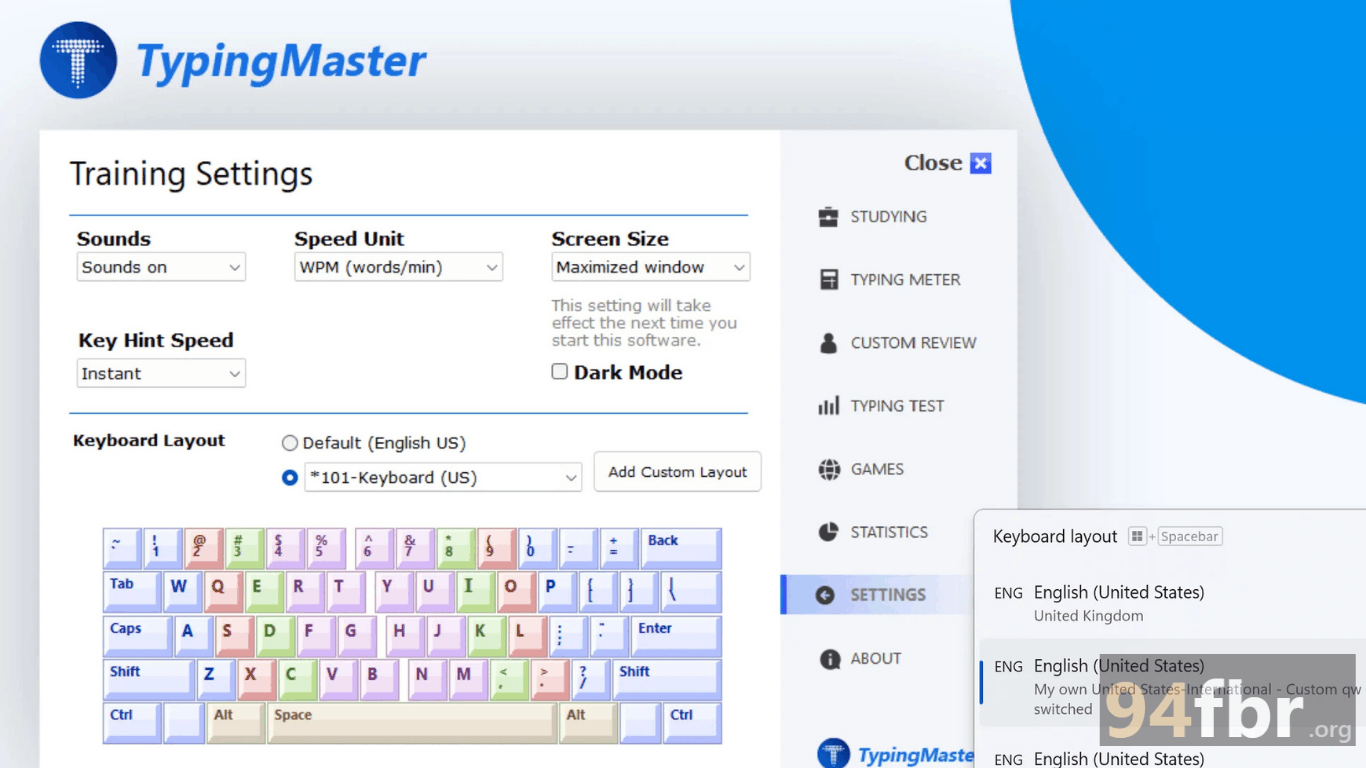Screen dimensions: 1366x768
Task: Open the *101-Keyboard (US) layout dropdown
Action: pos(442,478)
